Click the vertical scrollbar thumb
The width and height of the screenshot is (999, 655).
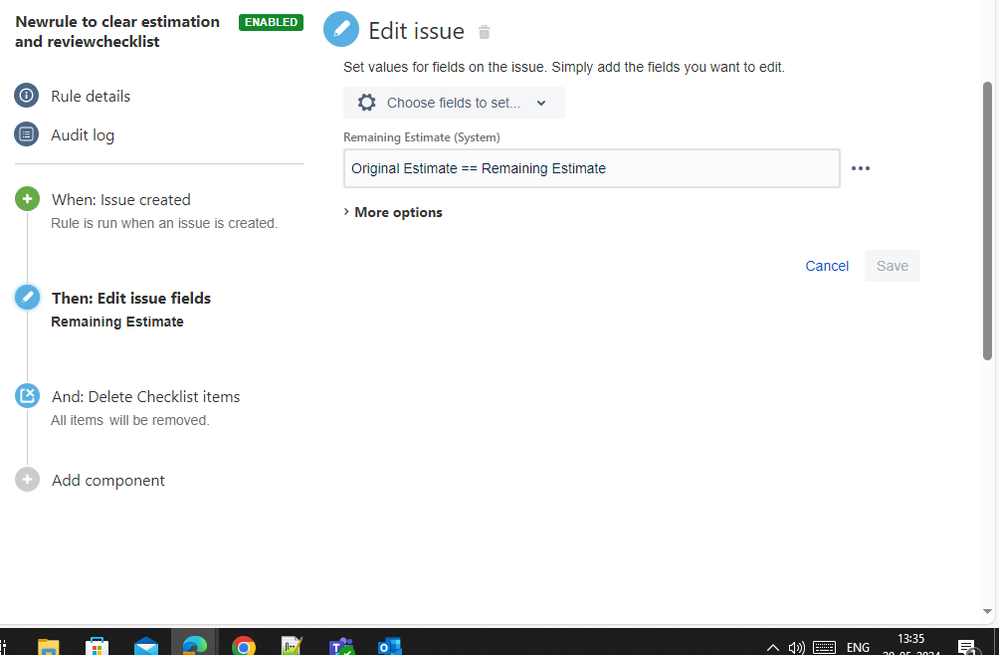[987, 220]
